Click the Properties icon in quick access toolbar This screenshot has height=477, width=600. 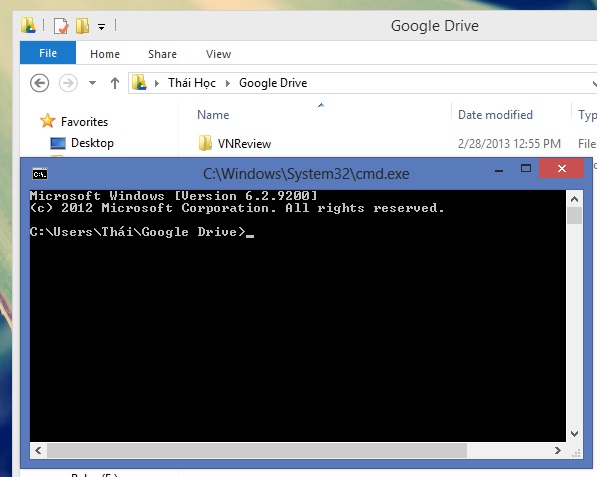tap(61, 26)
